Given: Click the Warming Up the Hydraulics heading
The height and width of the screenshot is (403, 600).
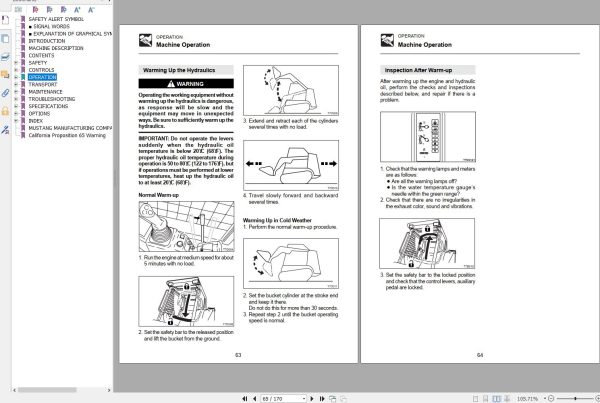Looking at the screenshot, I should (x=179, y=70).
